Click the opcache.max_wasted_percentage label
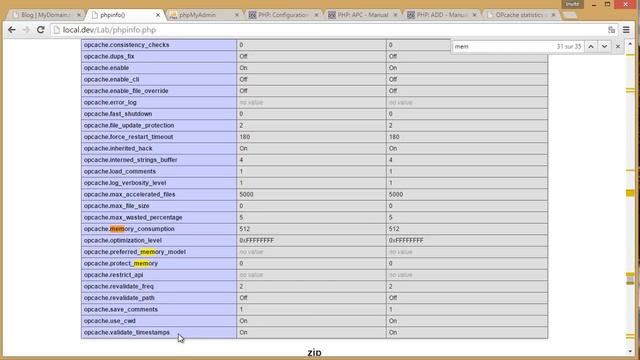 point(133,218)
